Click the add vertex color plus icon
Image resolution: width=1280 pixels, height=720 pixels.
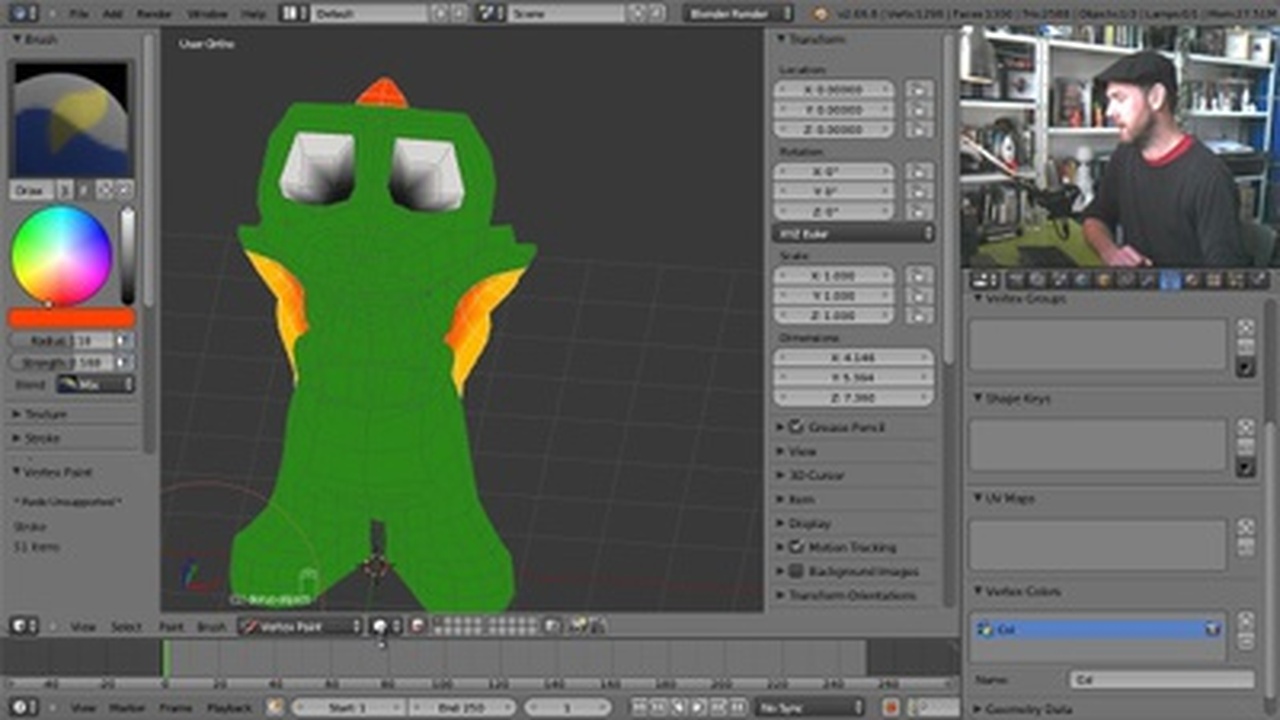1245,620
